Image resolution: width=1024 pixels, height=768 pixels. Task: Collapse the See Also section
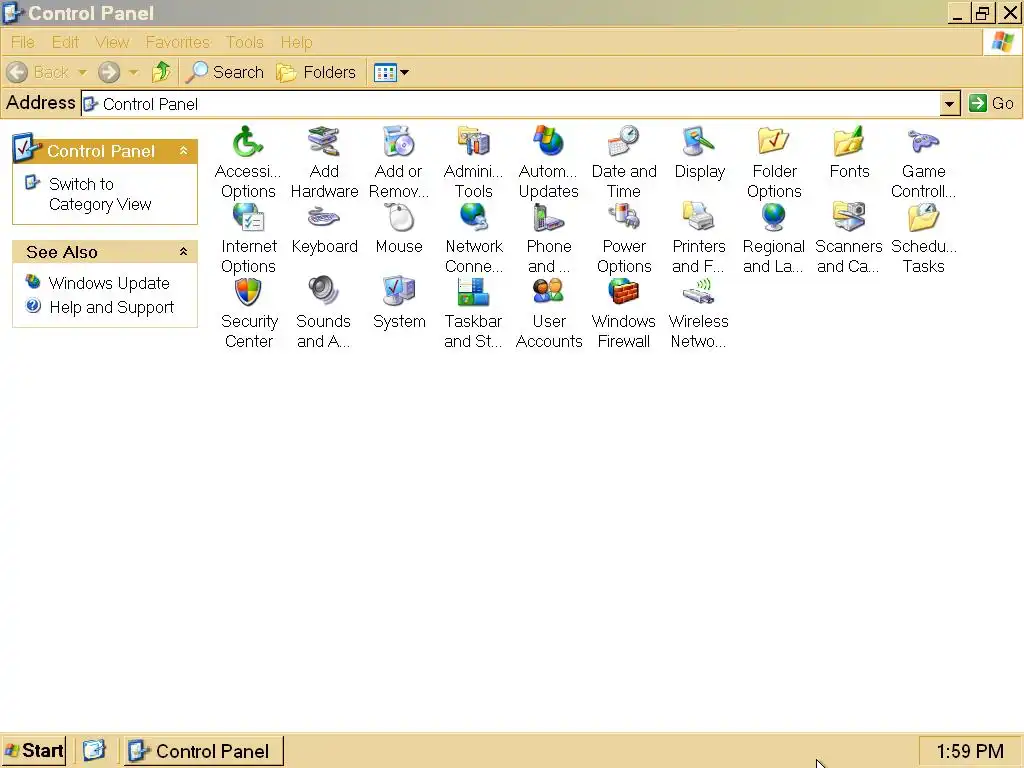pyautogui.click(x=184, y=251)
